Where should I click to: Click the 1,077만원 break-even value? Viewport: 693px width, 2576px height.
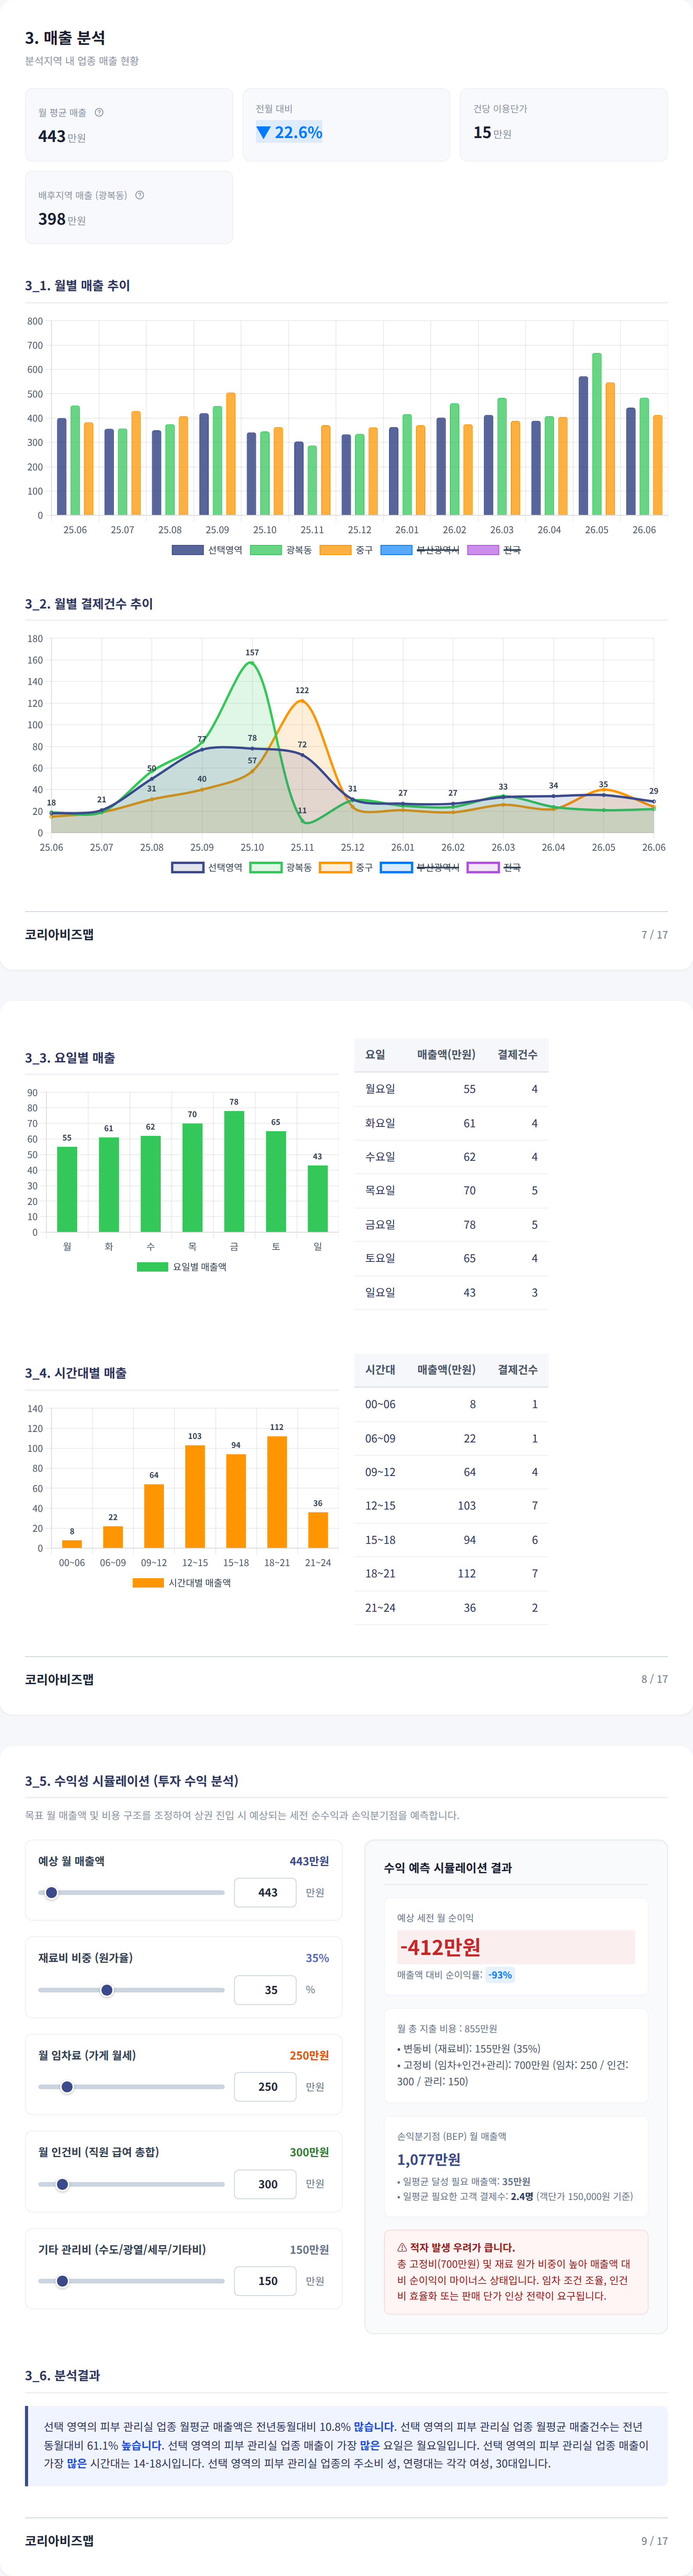(x=429, y=2159)
